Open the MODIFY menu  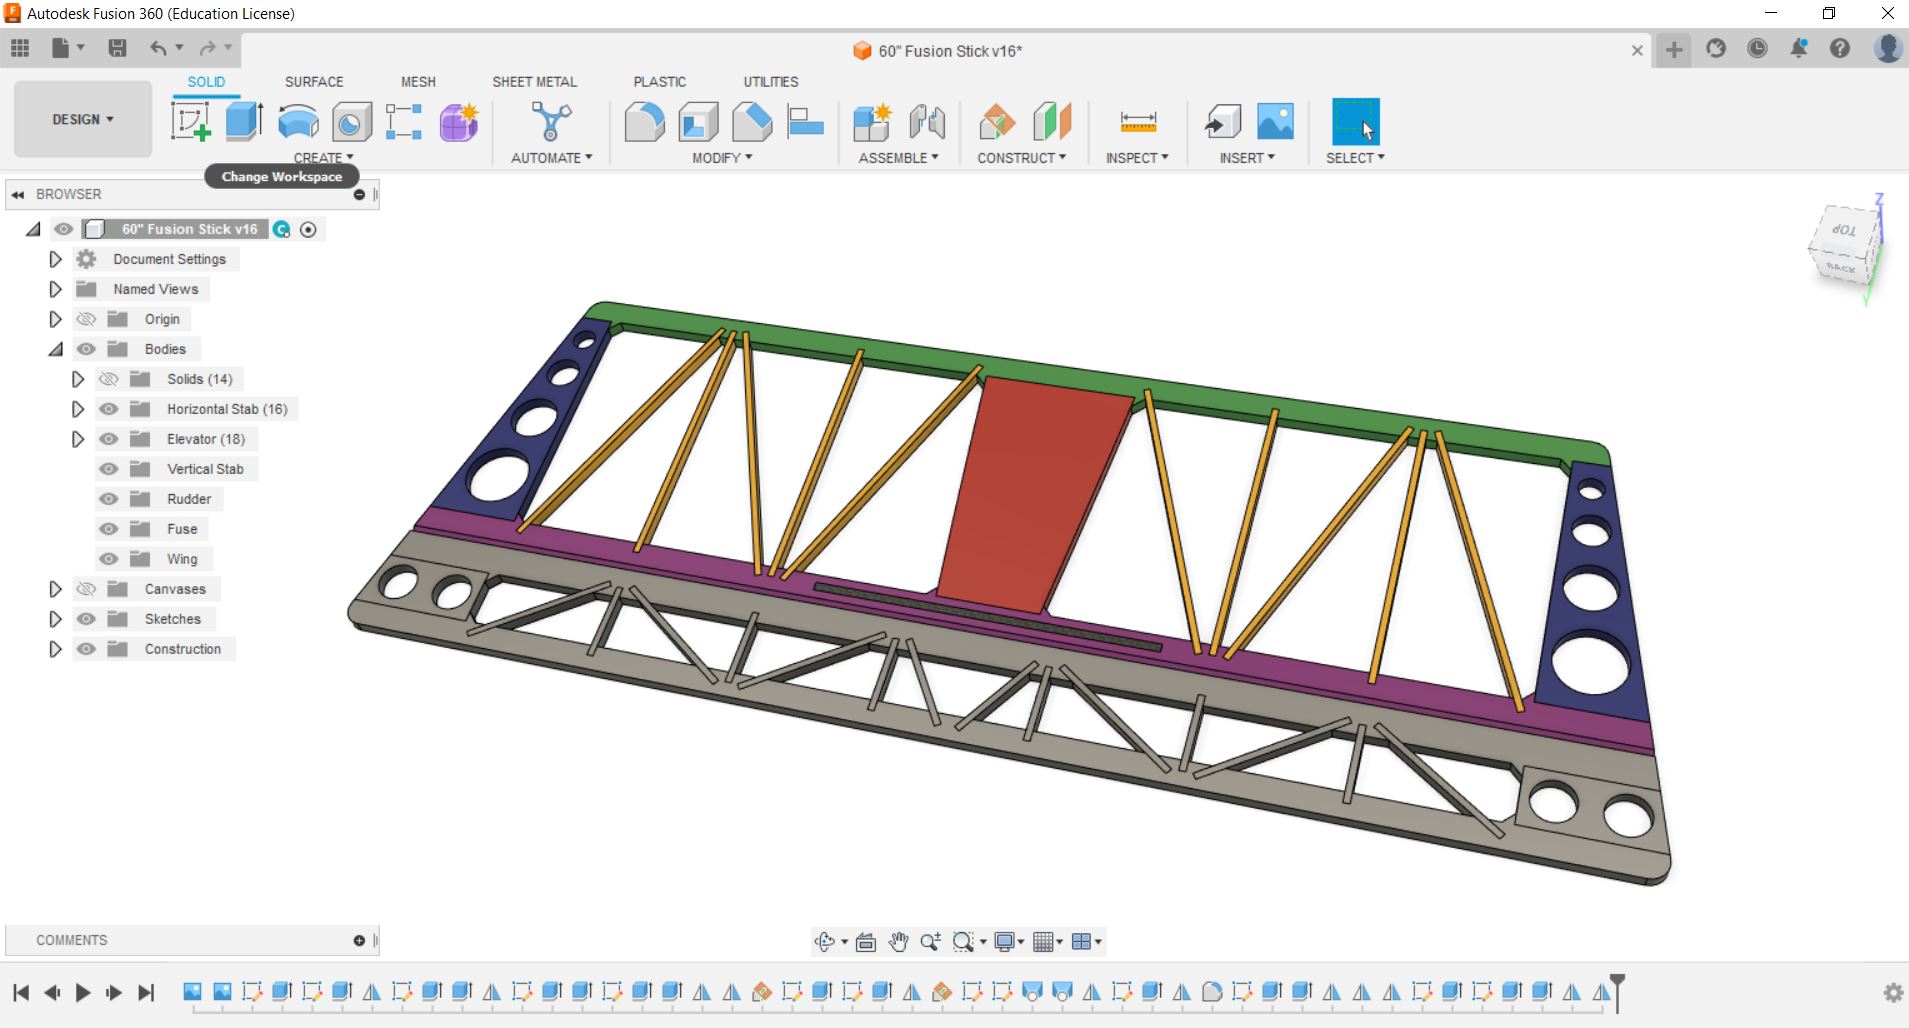click(x=721, y=158)
